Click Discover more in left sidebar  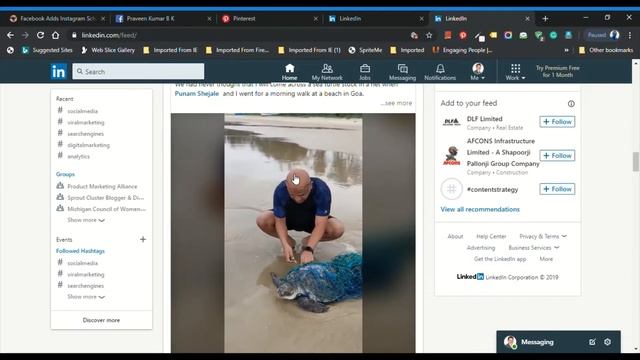pos(101,320)
